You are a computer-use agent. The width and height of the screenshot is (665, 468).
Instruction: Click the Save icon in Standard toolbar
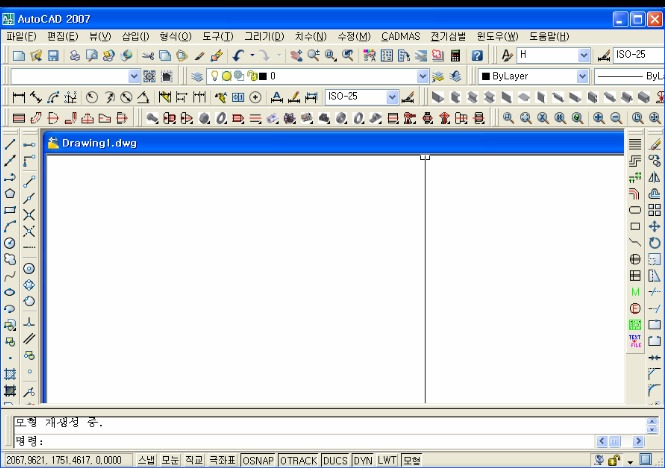point(53,56)
